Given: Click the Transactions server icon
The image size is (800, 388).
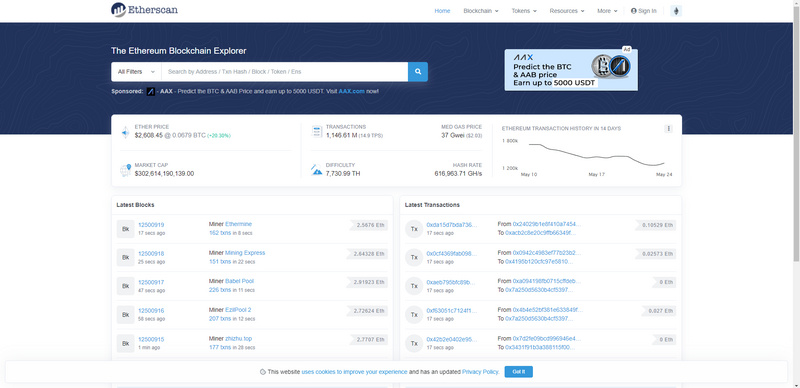Looking at the screenshot, I should tap(316, 131).
